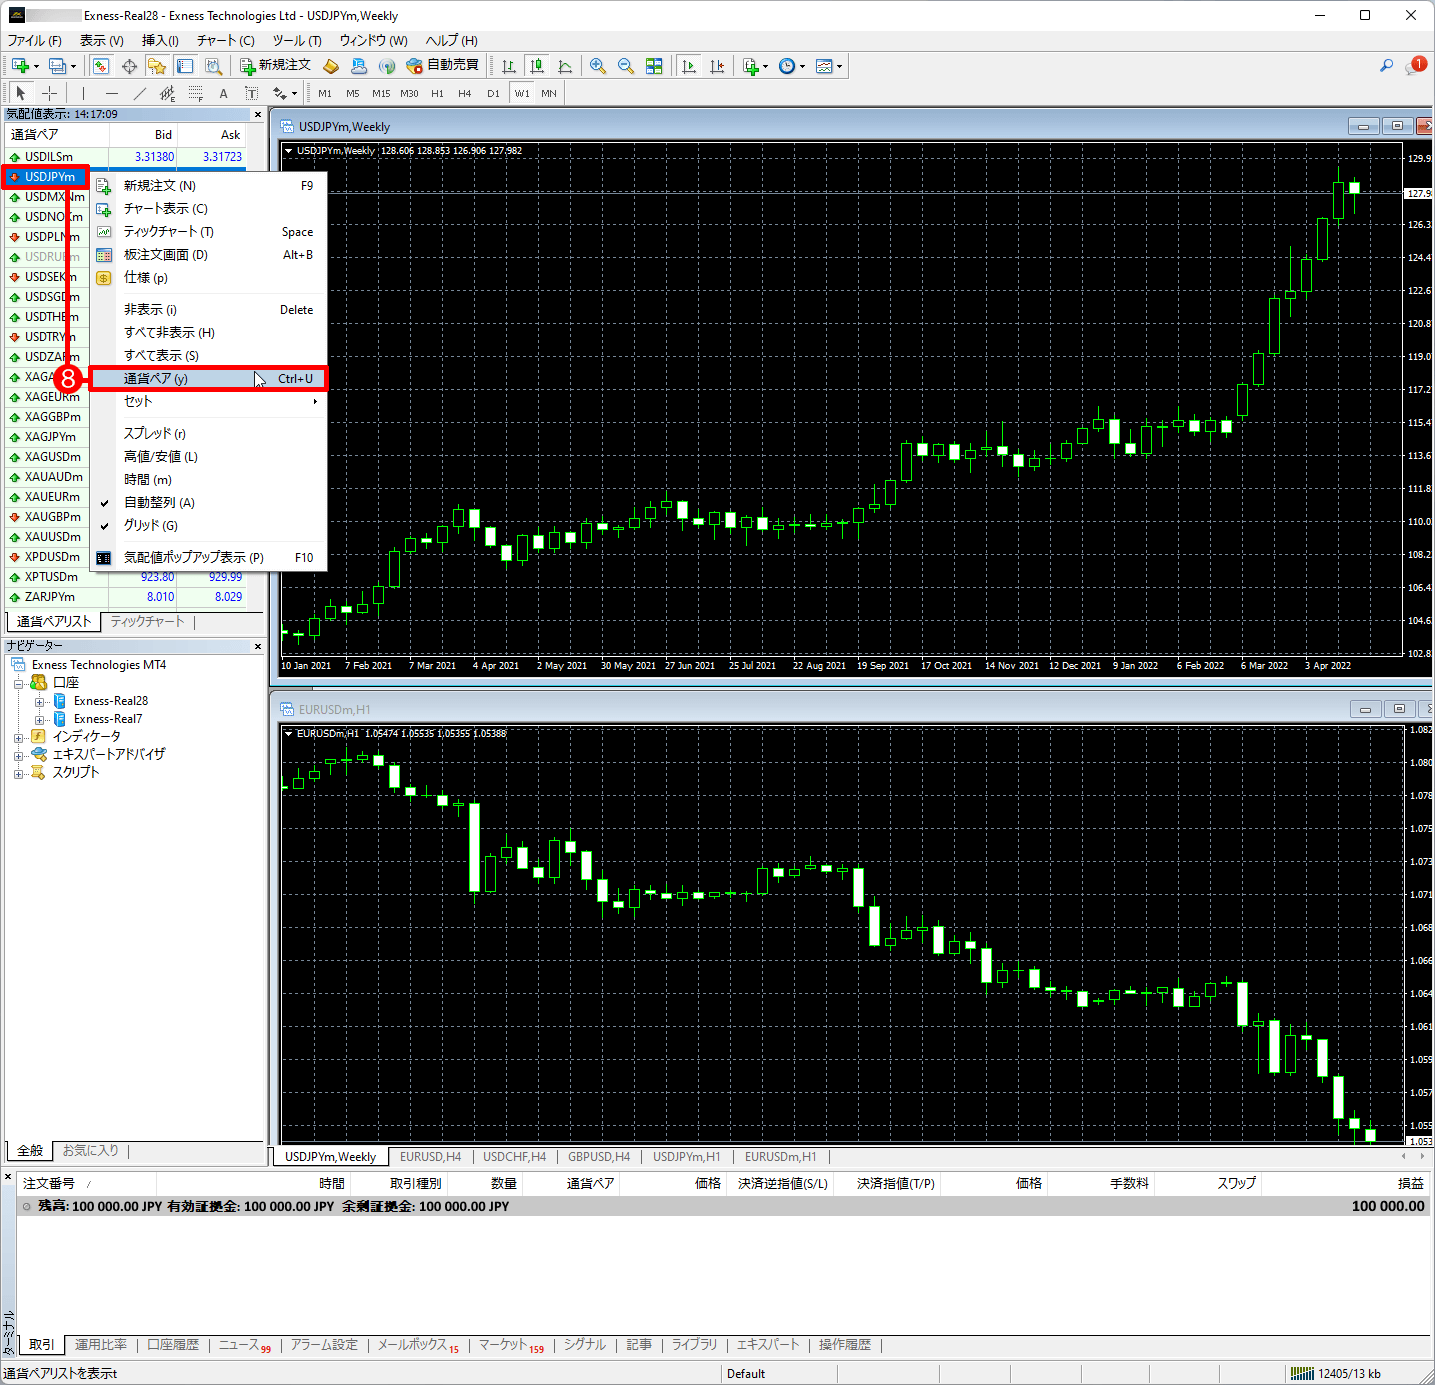Select the trendline drawing tool

140,93
